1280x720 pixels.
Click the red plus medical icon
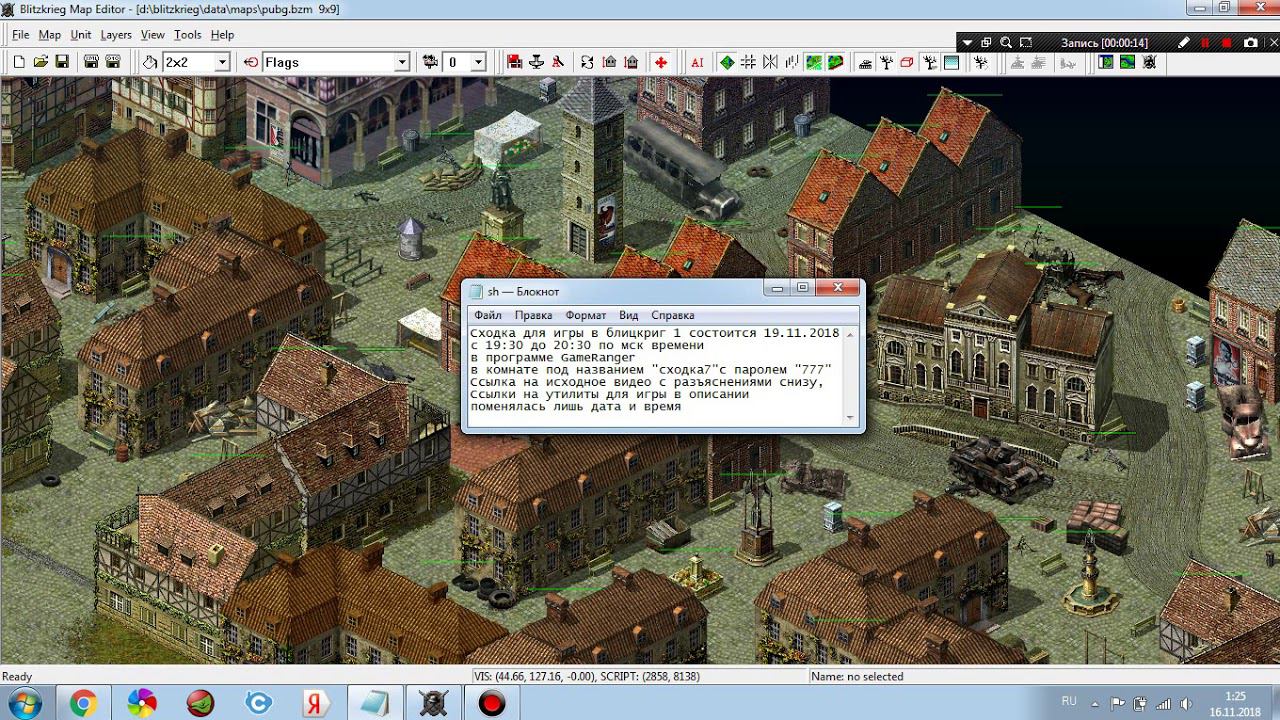click(x=661, y=62)
